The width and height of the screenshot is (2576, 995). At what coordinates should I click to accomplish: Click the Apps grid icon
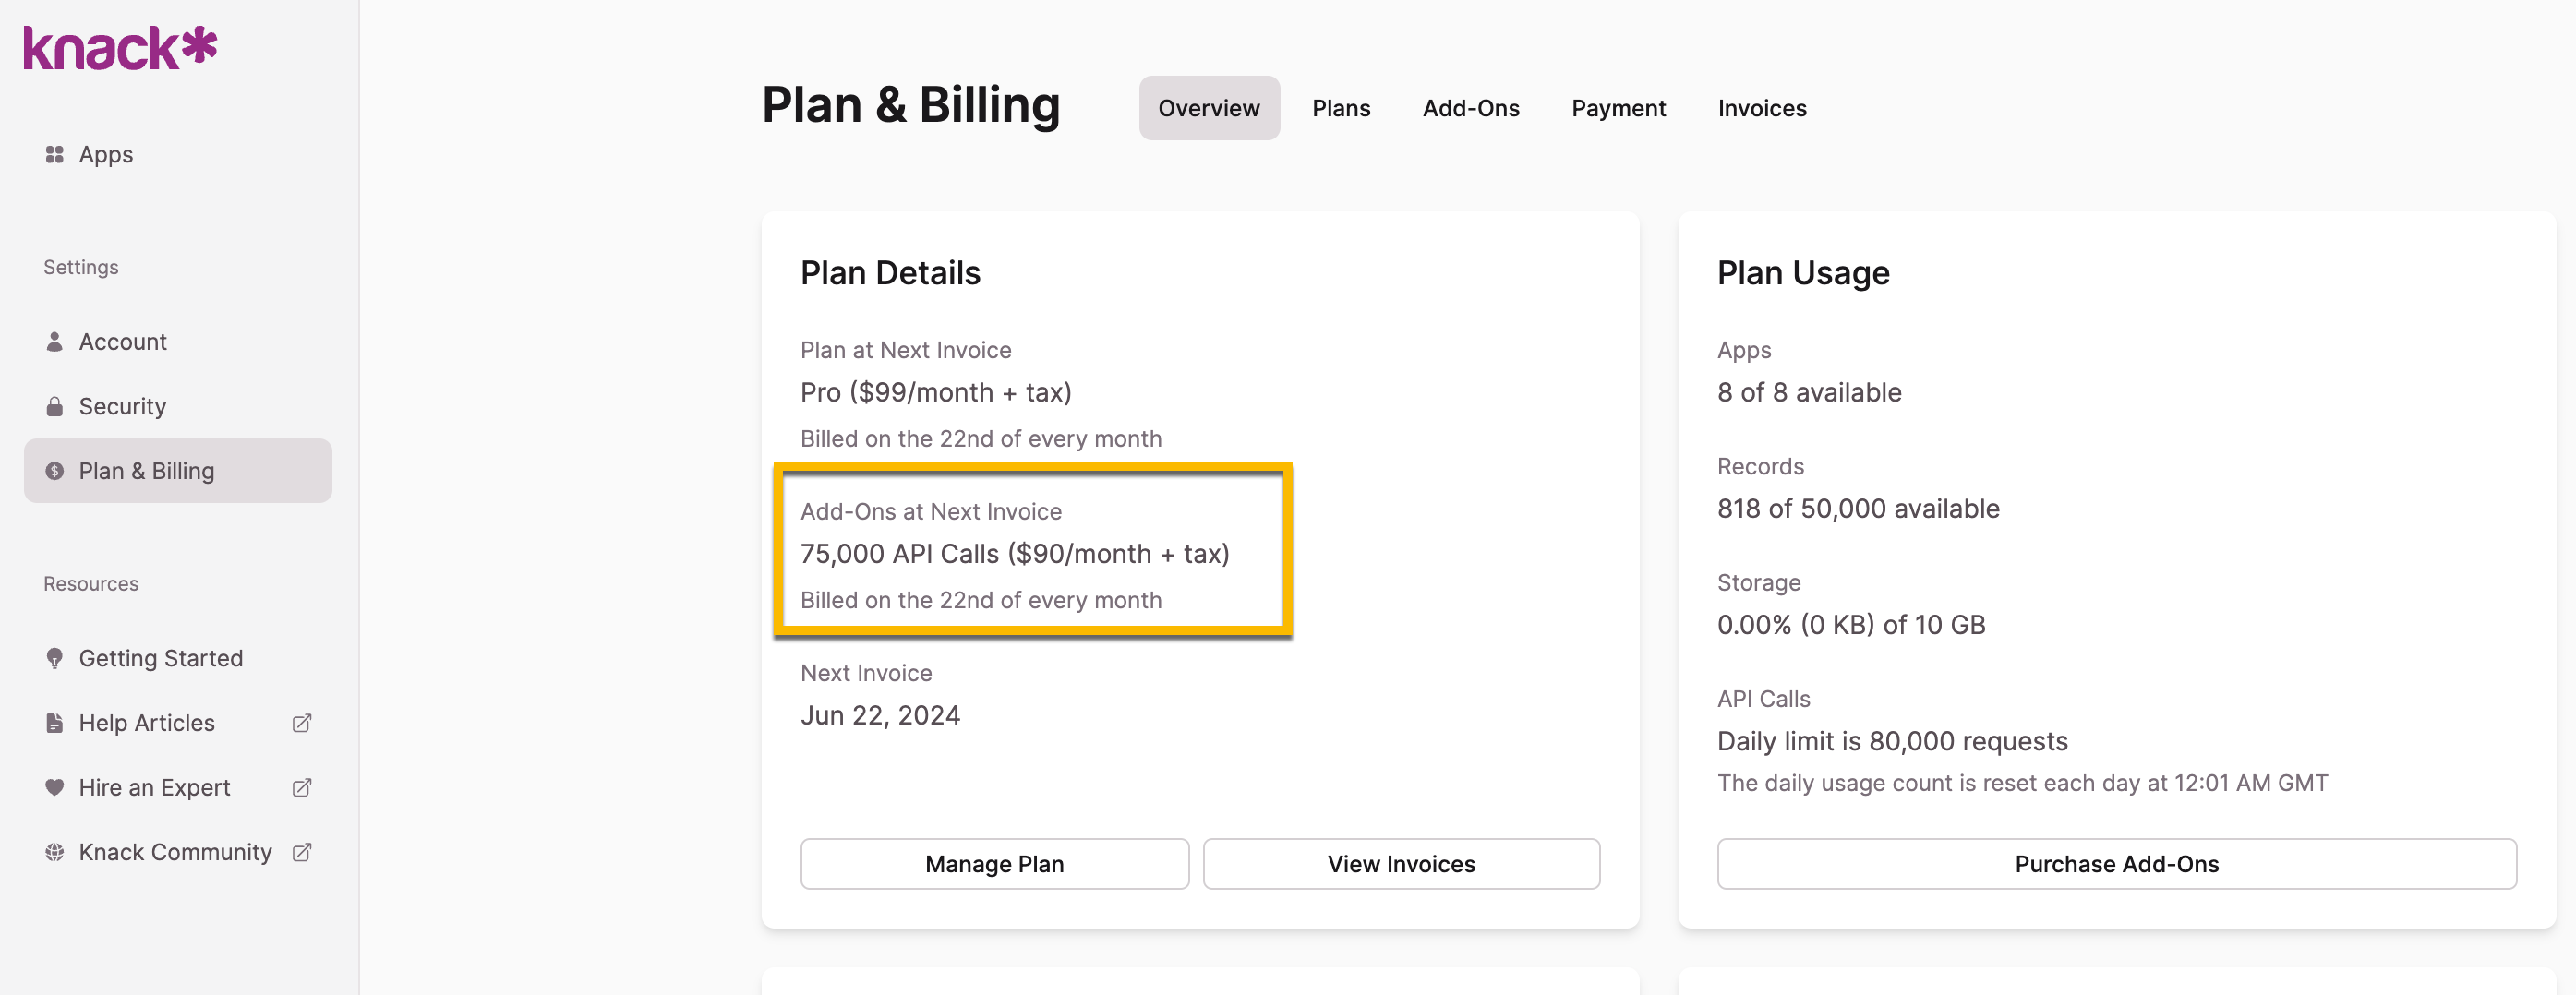55,155
